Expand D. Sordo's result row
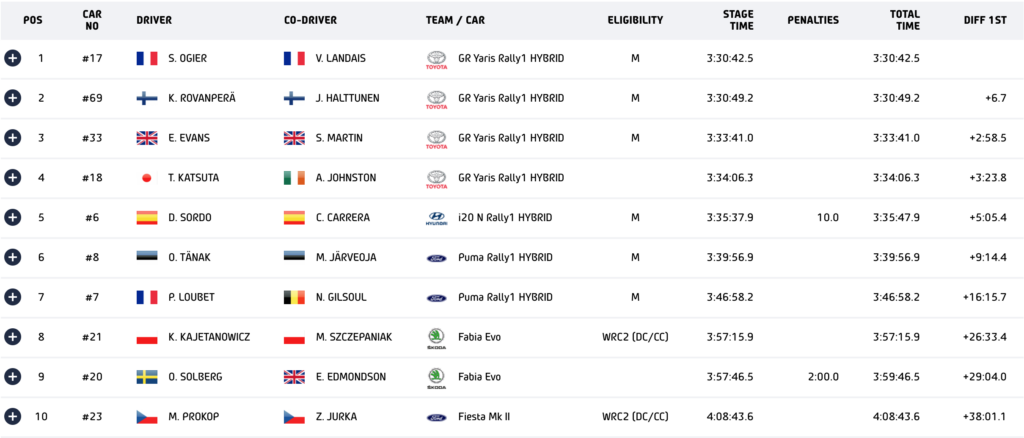This screenshot has height=438, width=1024. pyautogui.click(x=12, y=217)
